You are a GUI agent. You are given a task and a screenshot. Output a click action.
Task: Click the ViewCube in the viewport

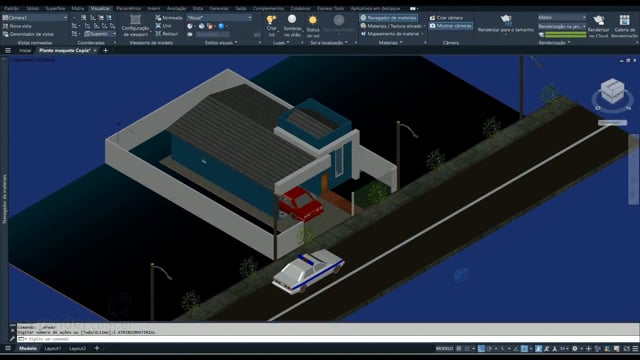[x=612, y=91]
